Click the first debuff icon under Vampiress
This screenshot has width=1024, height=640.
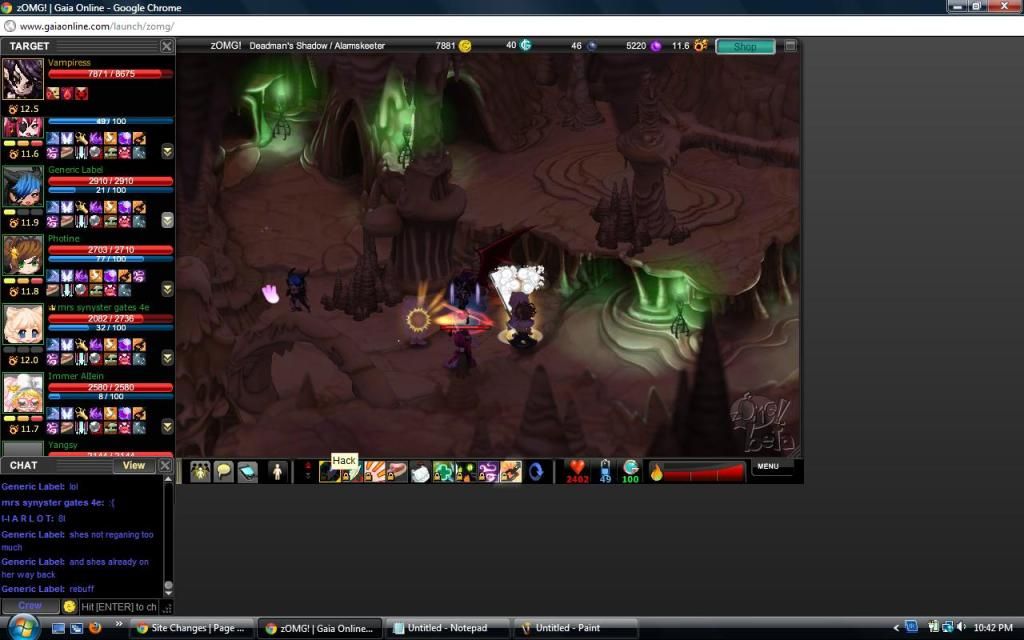(x=53, y=93)
